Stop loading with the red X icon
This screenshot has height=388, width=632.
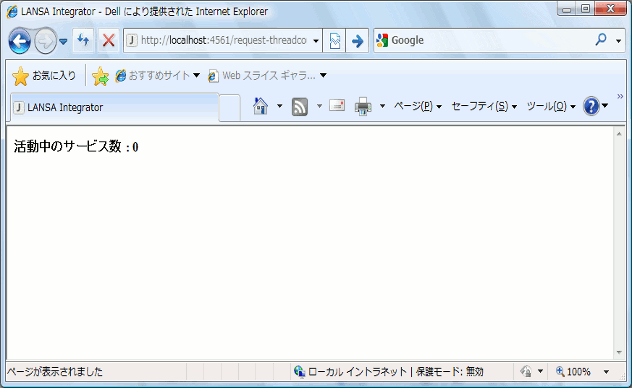108,40
